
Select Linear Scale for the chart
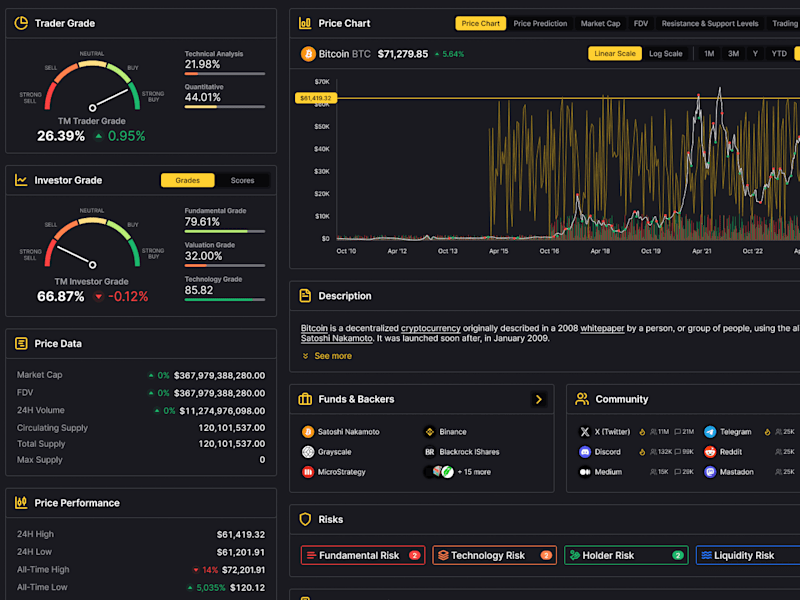click(x=615, y=54)
